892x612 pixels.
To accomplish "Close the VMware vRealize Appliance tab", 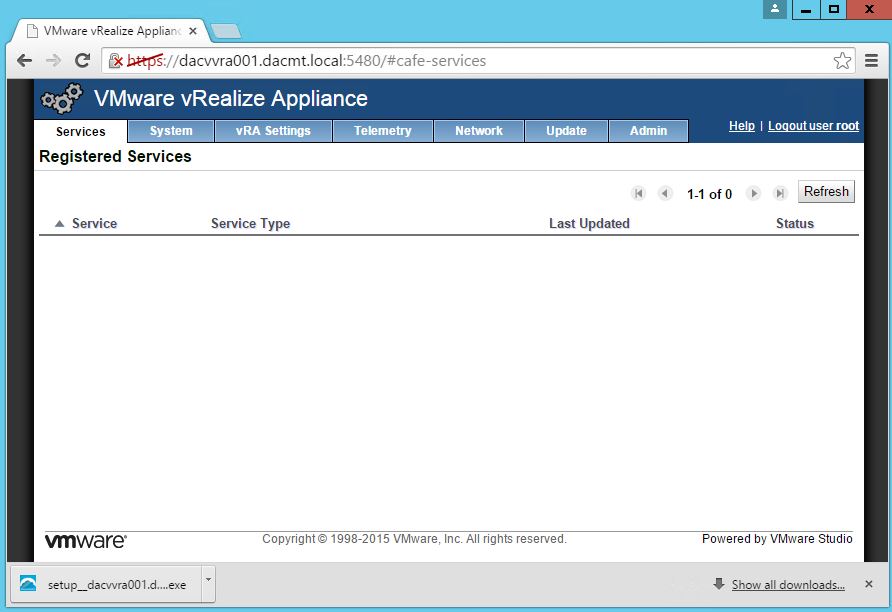I will tap(193, 31).
